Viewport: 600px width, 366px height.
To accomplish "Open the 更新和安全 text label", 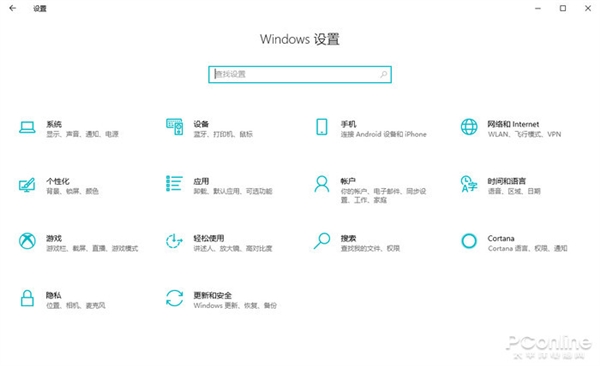I will (212, 295).
